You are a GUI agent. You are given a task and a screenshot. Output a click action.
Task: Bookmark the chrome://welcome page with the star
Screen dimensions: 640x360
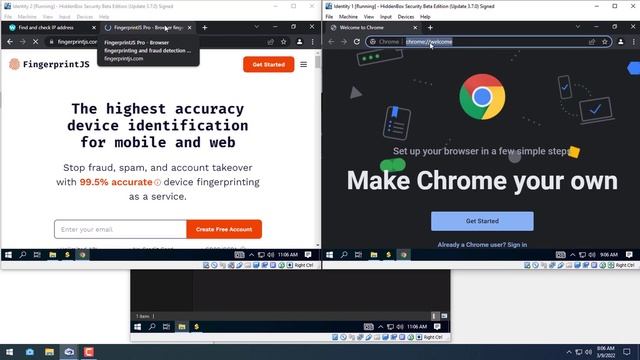point(605,42)
